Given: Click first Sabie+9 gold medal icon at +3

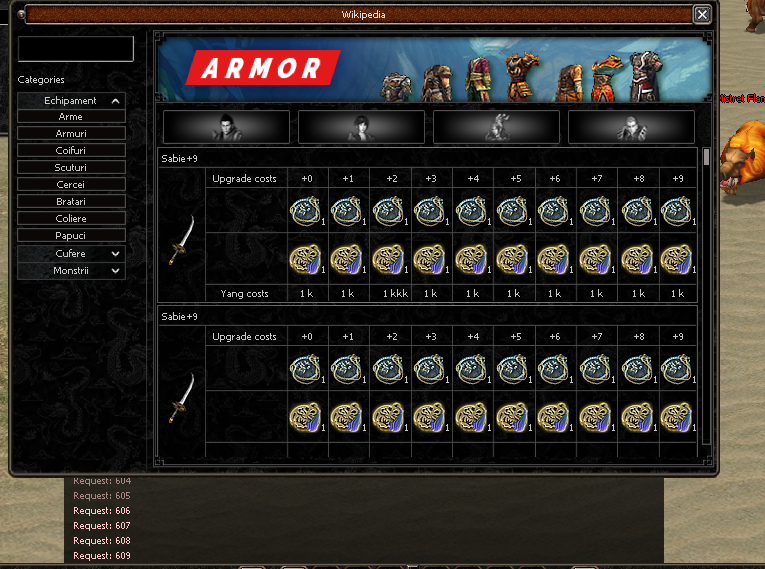Looking at the screenshot, I should click(x=430, y=259).
